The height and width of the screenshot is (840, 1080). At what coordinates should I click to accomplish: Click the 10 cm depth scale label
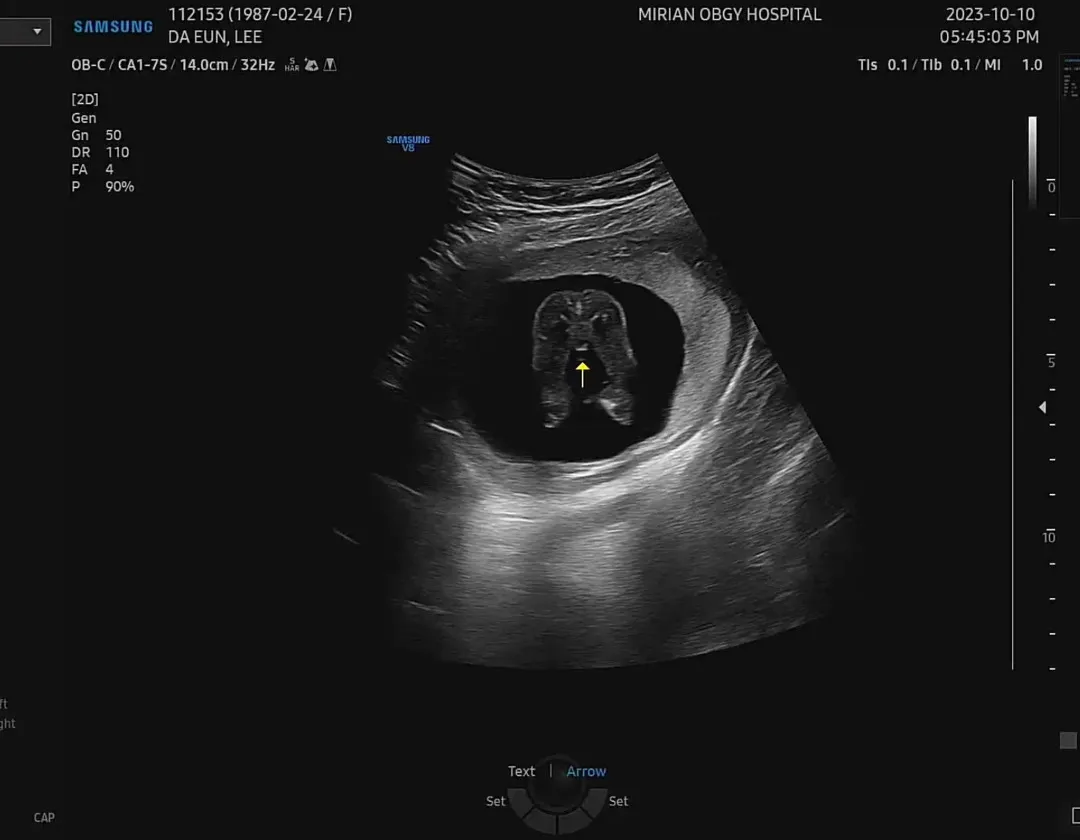(x=1048, y=536)
